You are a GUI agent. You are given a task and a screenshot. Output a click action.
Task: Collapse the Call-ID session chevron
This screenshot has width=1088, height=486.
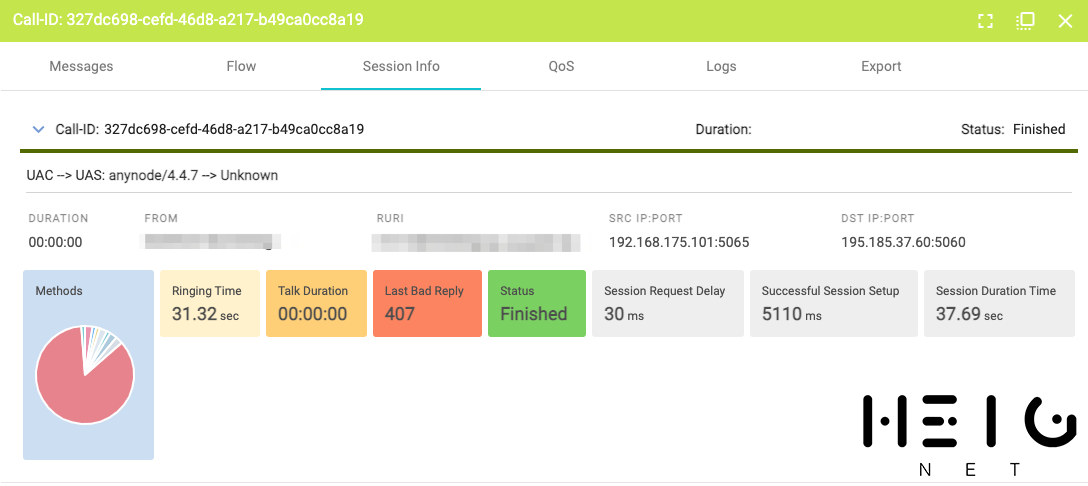[x=39, y=129]
